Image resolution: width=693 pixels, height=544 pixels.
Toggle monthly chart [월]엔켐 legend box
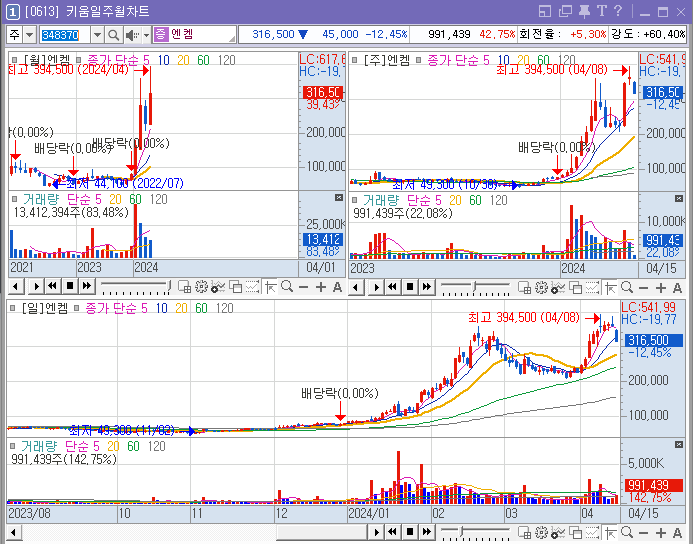15,60
